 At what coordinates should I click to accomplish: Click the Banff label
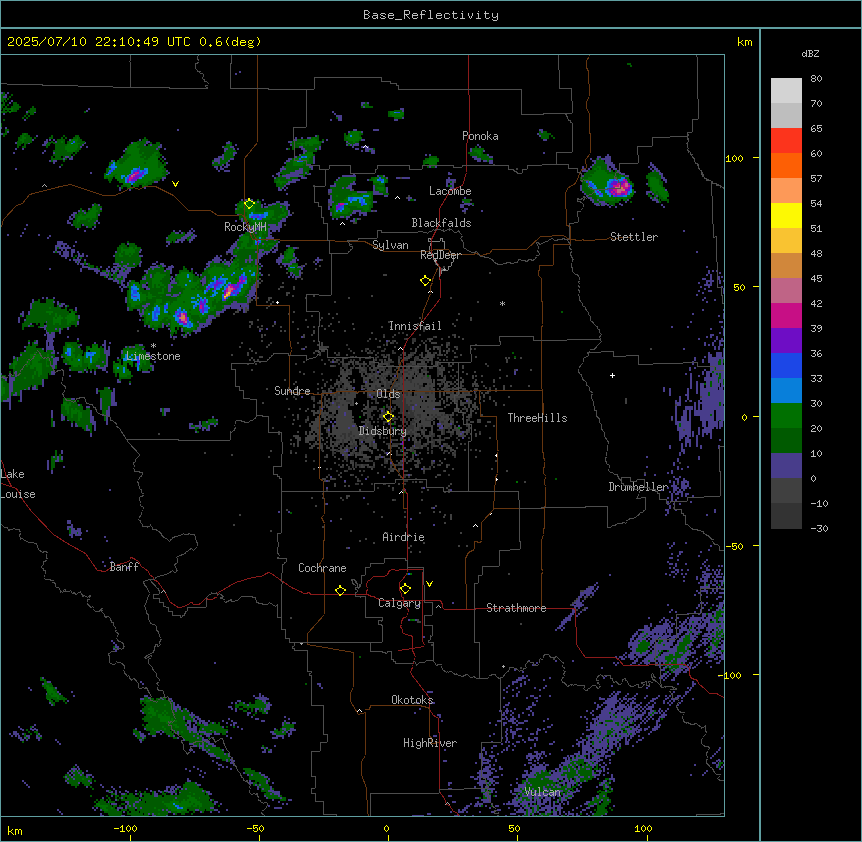[x=124, y=567]
